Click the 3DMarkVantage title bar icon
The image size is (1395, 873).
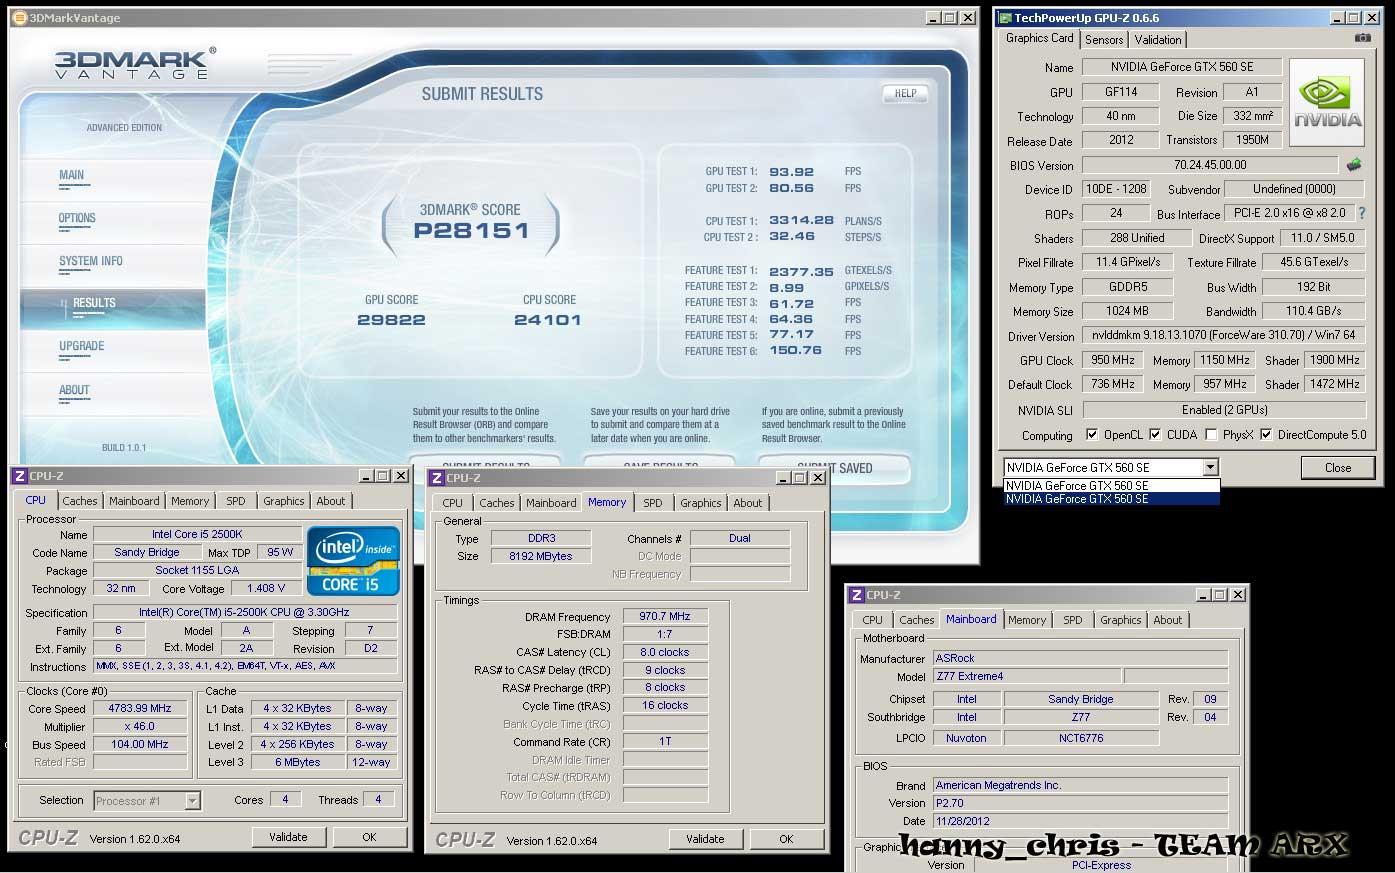tap(21, 17)
